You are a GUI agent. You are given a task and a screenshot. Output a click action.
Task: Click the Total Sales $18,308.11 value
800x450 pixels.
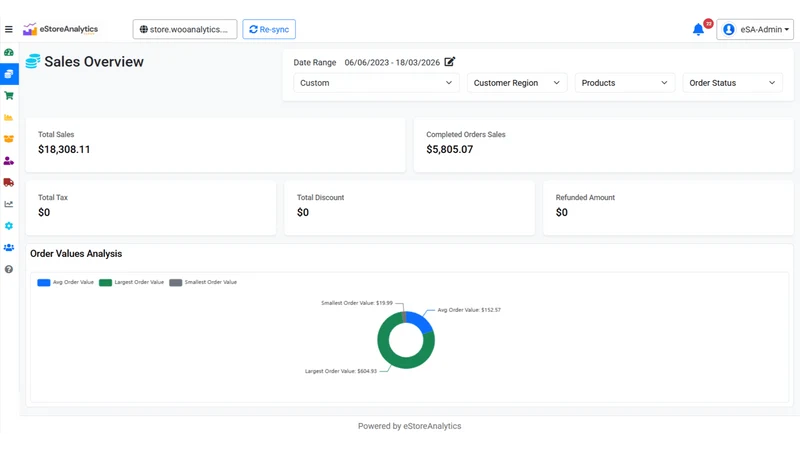click(64, 149)
